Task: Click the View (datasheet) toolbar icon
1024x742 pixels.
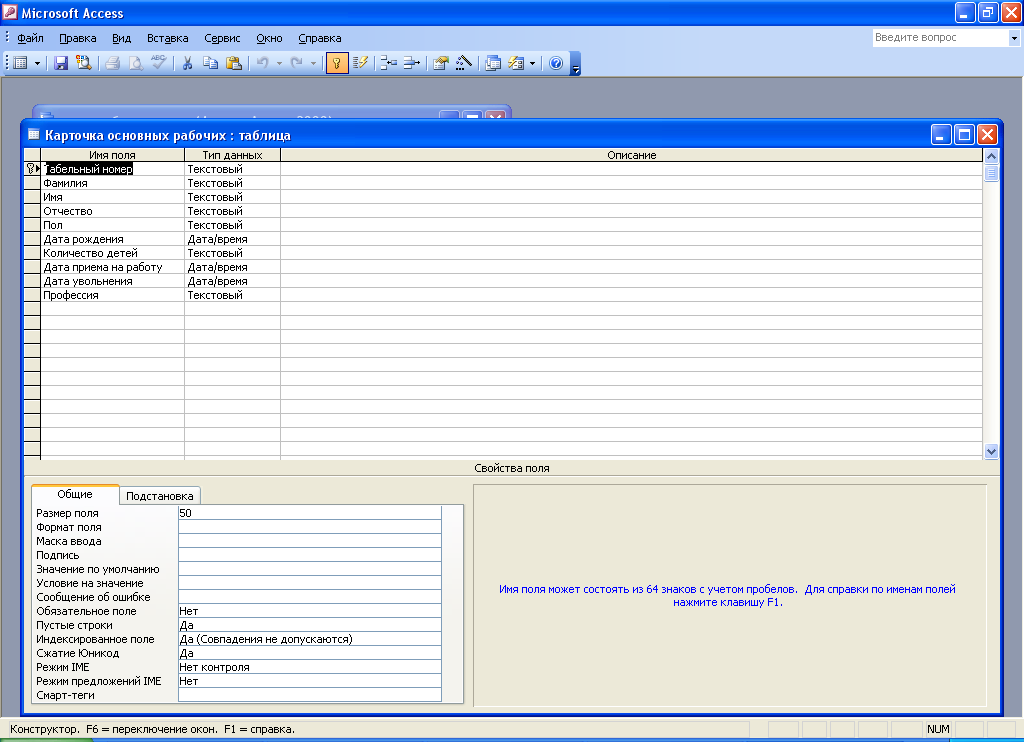Action: [x=20, y=63]
